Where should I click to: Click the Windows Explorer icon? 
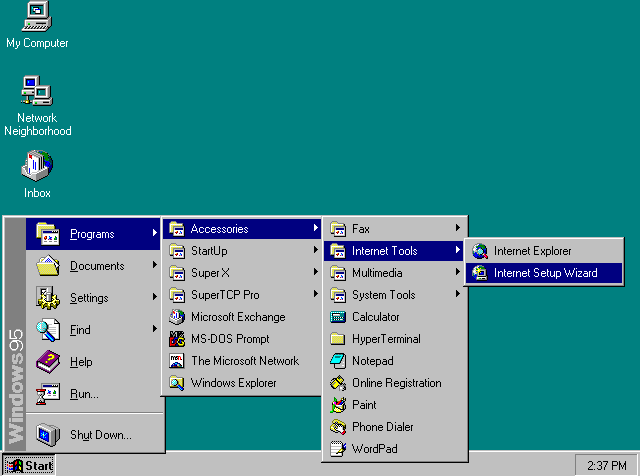pos(177,383)
